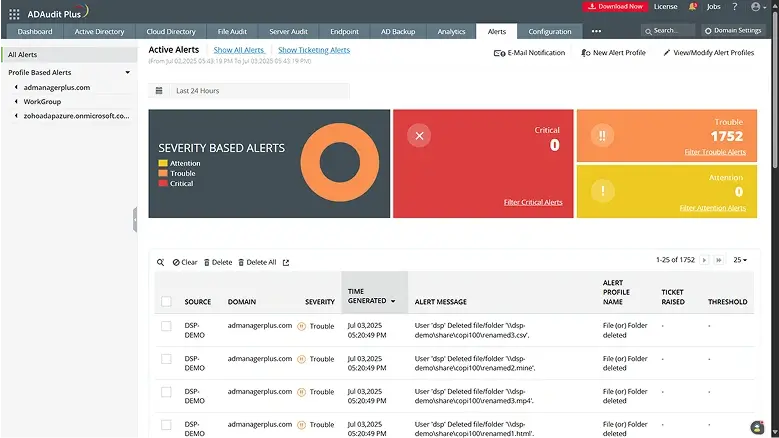This screenshot has height=438, width=779.
Task: Open View/Modify Alert Profiles
Action: click(x=708, y=53)
